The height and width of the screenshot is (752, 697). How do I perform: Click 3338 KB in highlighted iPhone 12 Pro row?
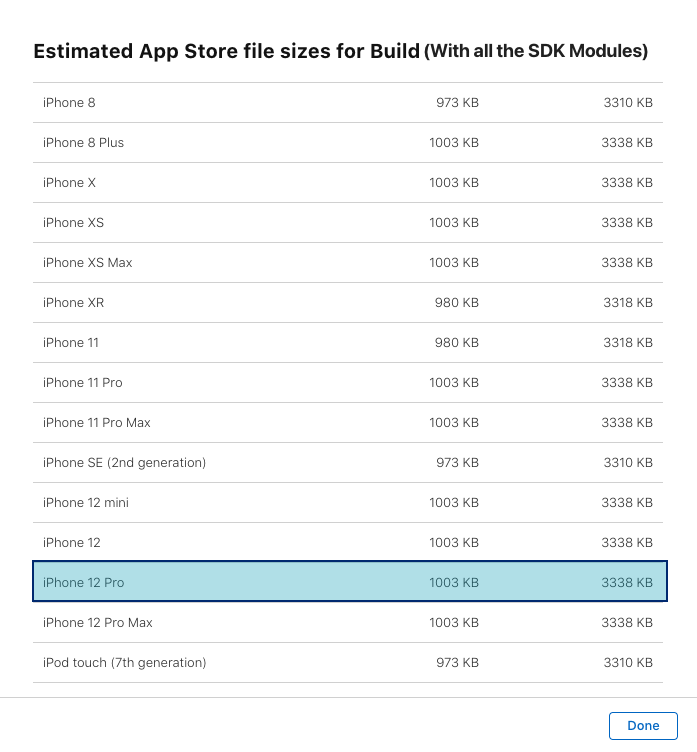[x=627, y=582]
